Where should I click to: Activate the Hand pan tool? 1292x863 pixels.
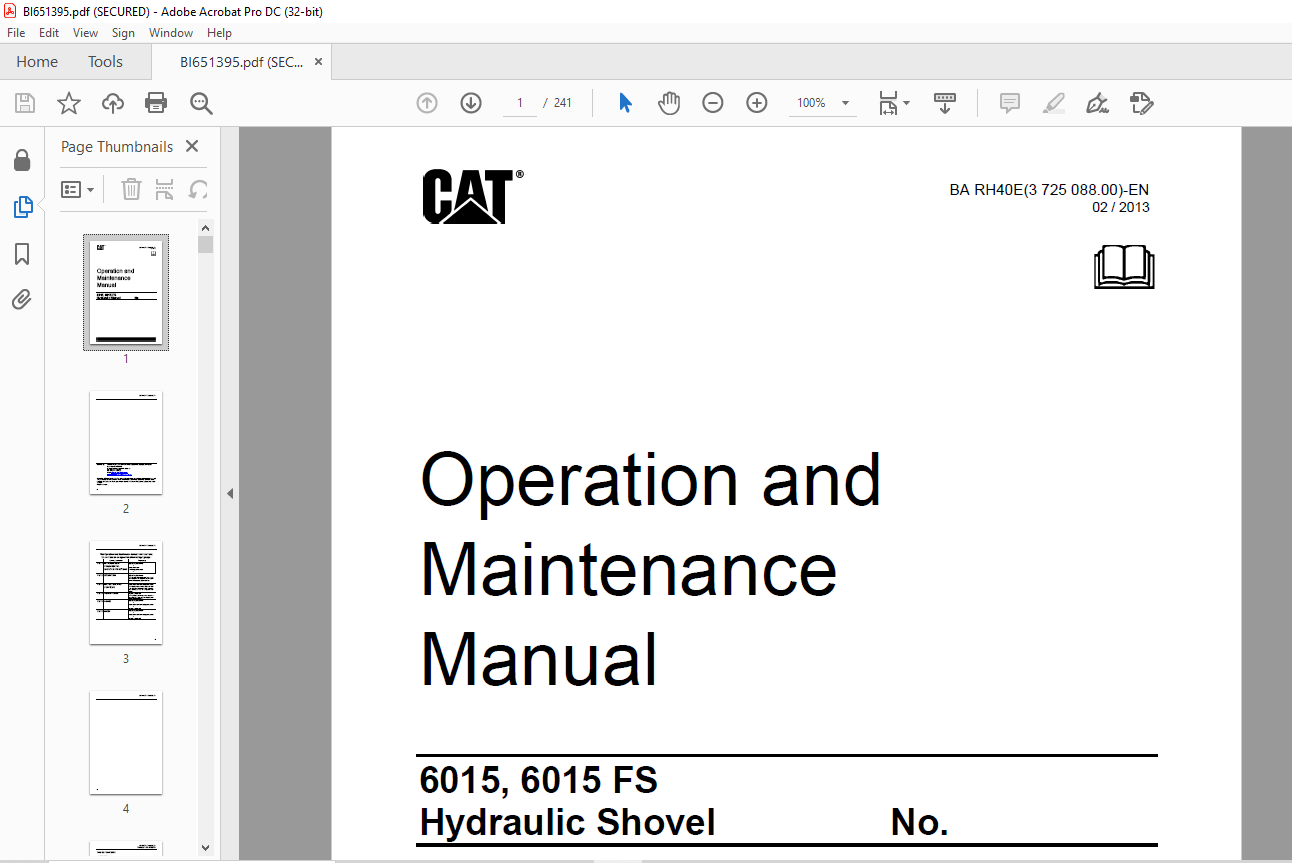pos(669,103)
